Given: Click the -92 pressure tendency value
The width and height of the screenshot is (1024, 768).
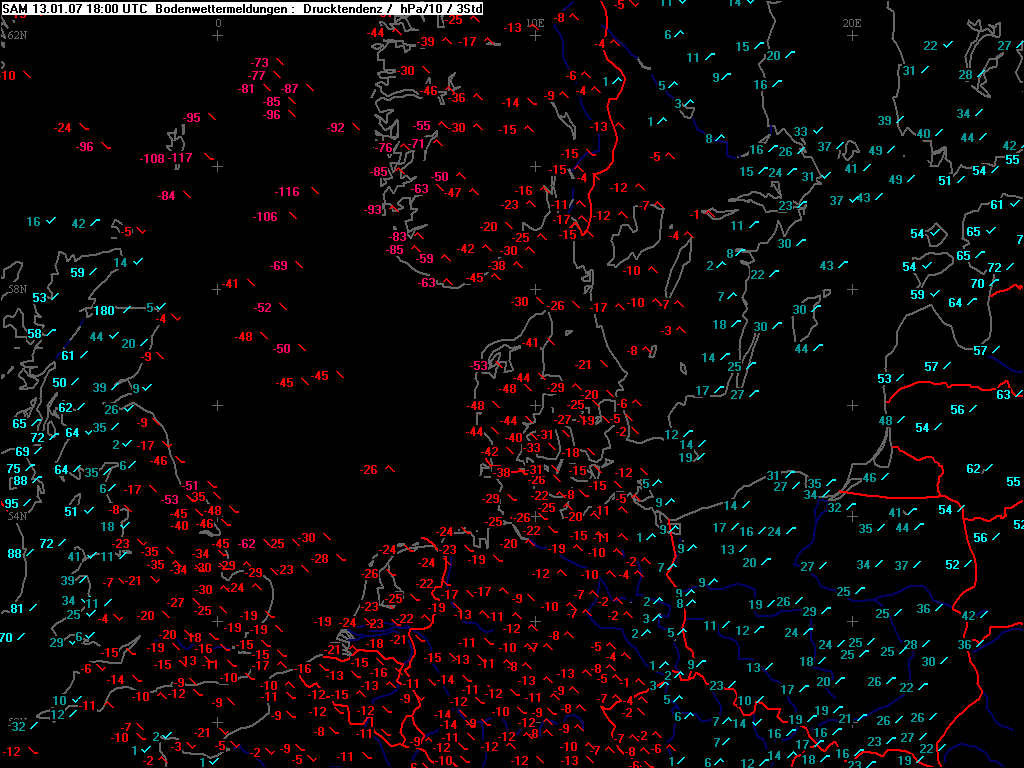Looking at the screenshot, I should [x=336, y=127].
